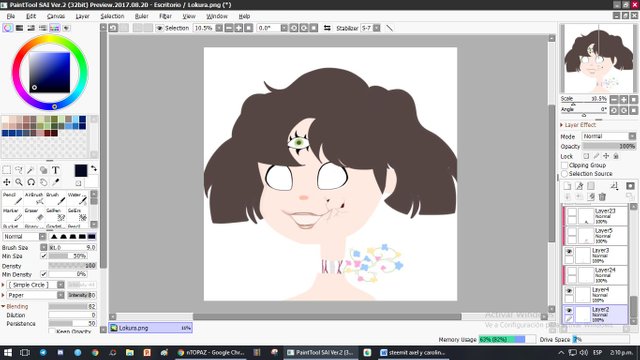Select the Shape tool
Viewport: 640px width, 360px height.
43,170
